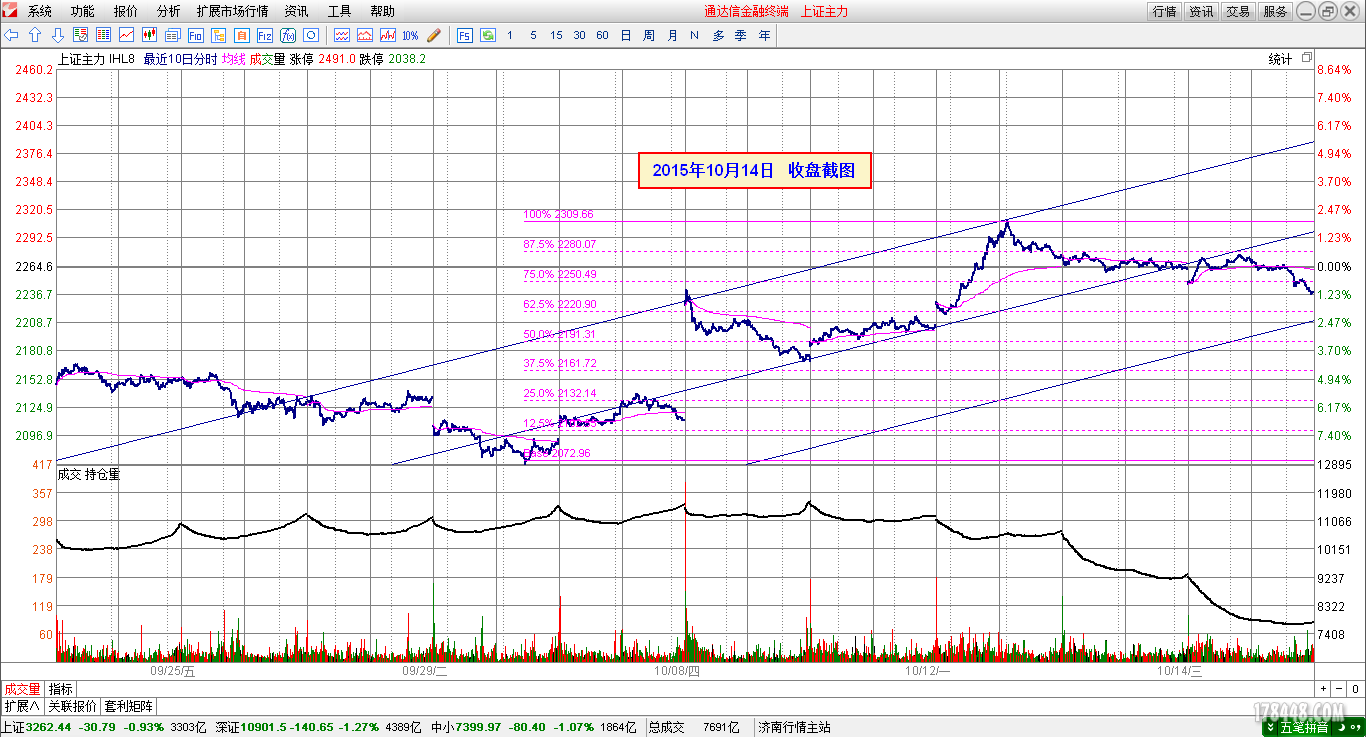
Task: Click the red area chart icon
Action: 365,35
